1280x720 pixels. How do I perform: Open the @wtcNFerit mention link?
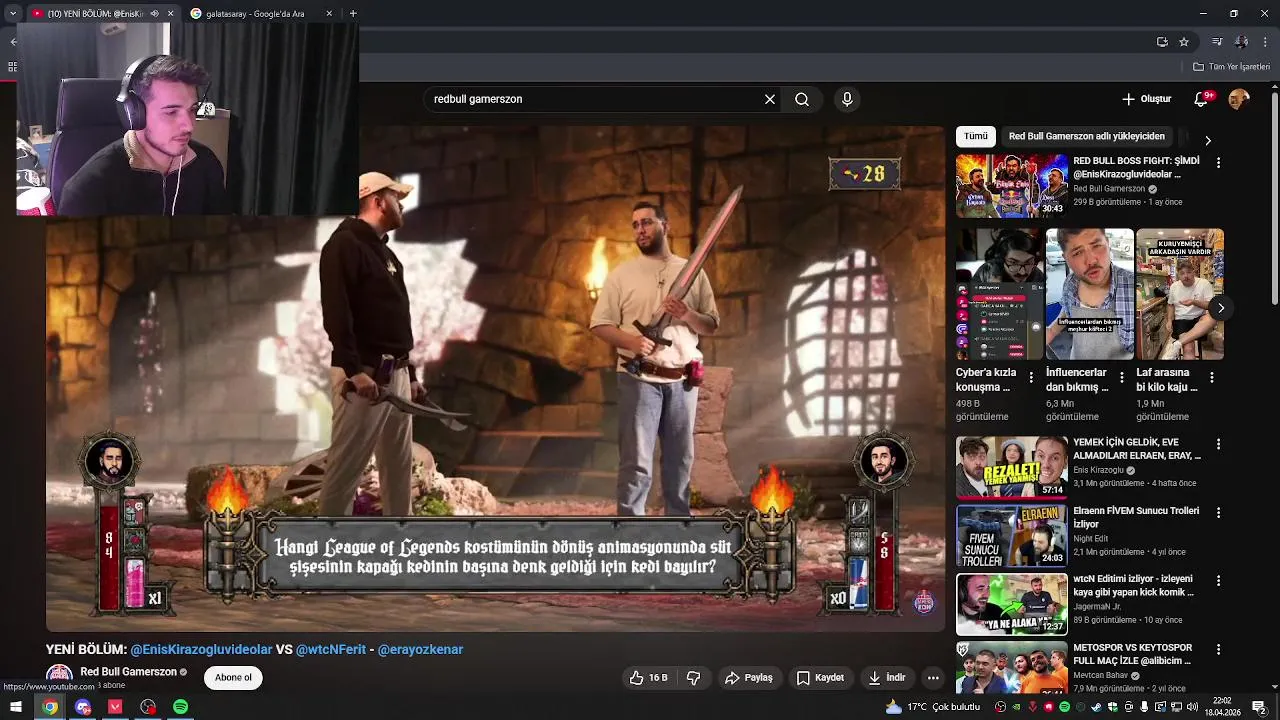pos(331,649)
